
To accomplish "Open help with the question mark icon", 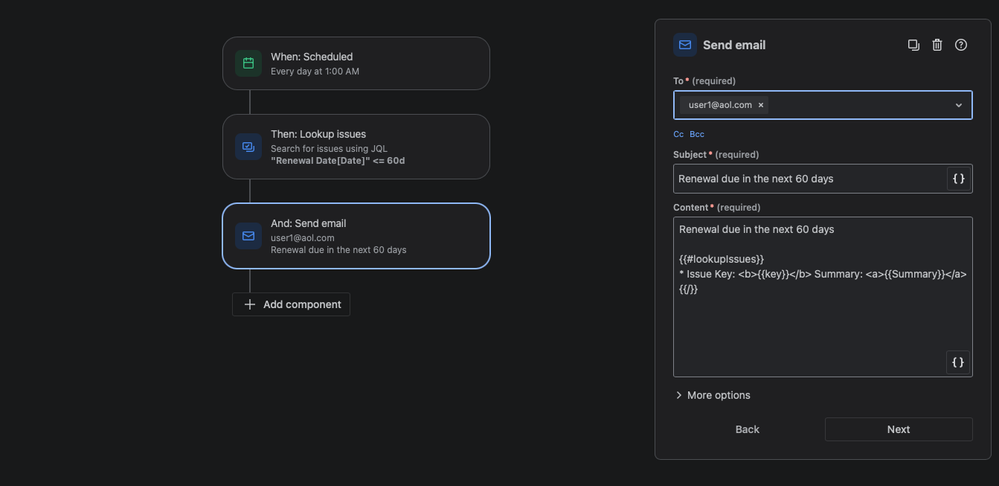I will [x=961, y=45].
